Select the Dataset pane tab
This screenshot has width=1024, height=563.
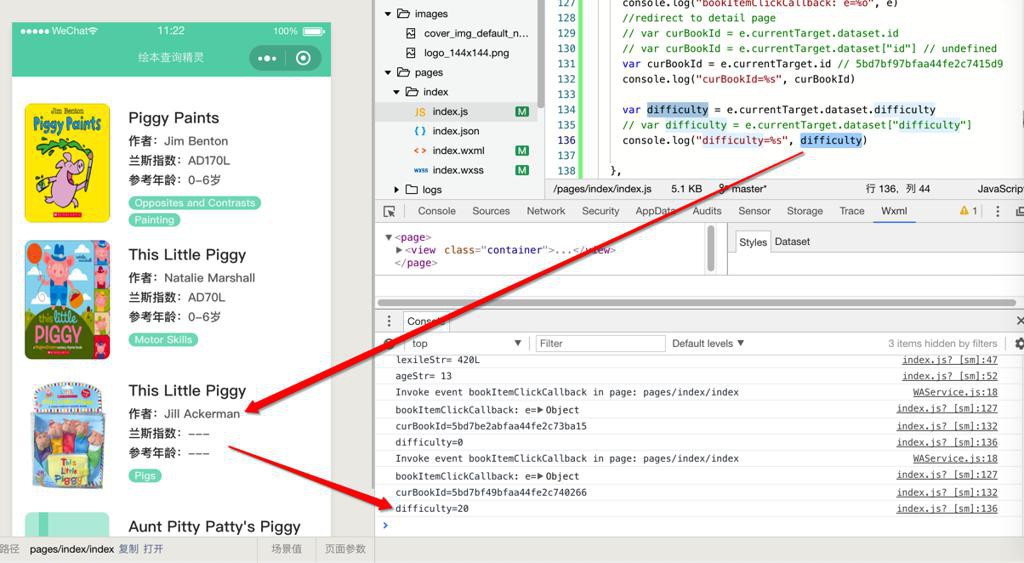[x=792, y=242]
